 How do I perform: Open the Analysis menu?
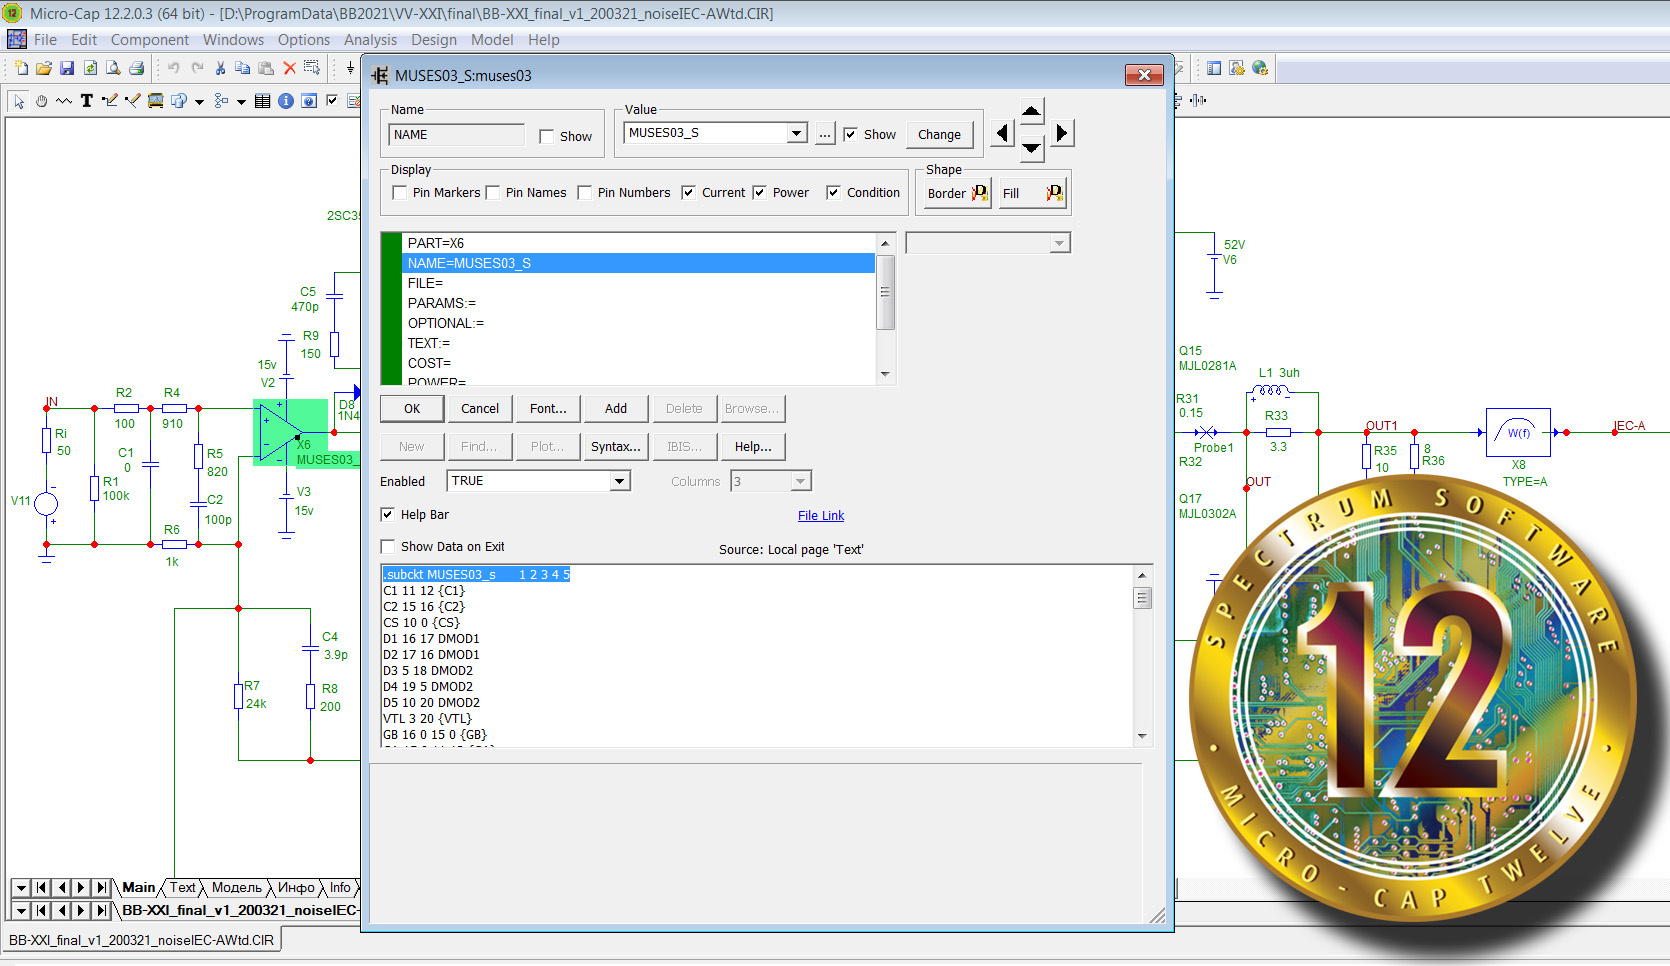coord(370,40)
